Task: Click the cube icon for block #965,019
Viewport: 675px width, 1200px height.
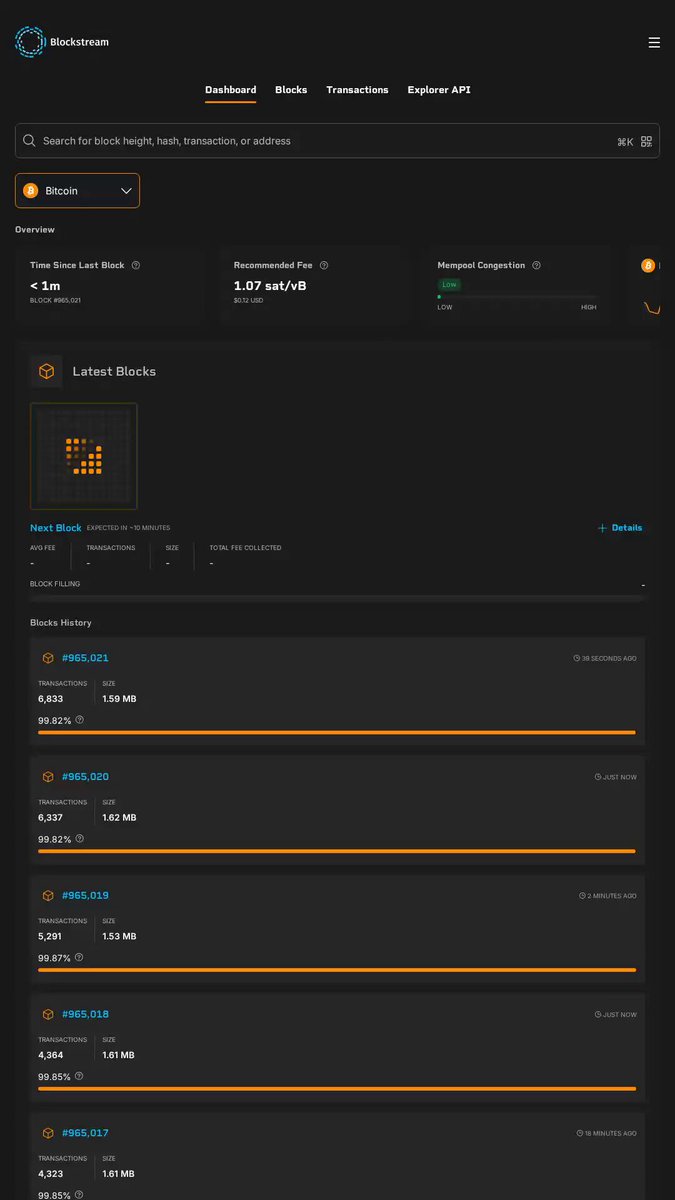Action: click(48, 896)
